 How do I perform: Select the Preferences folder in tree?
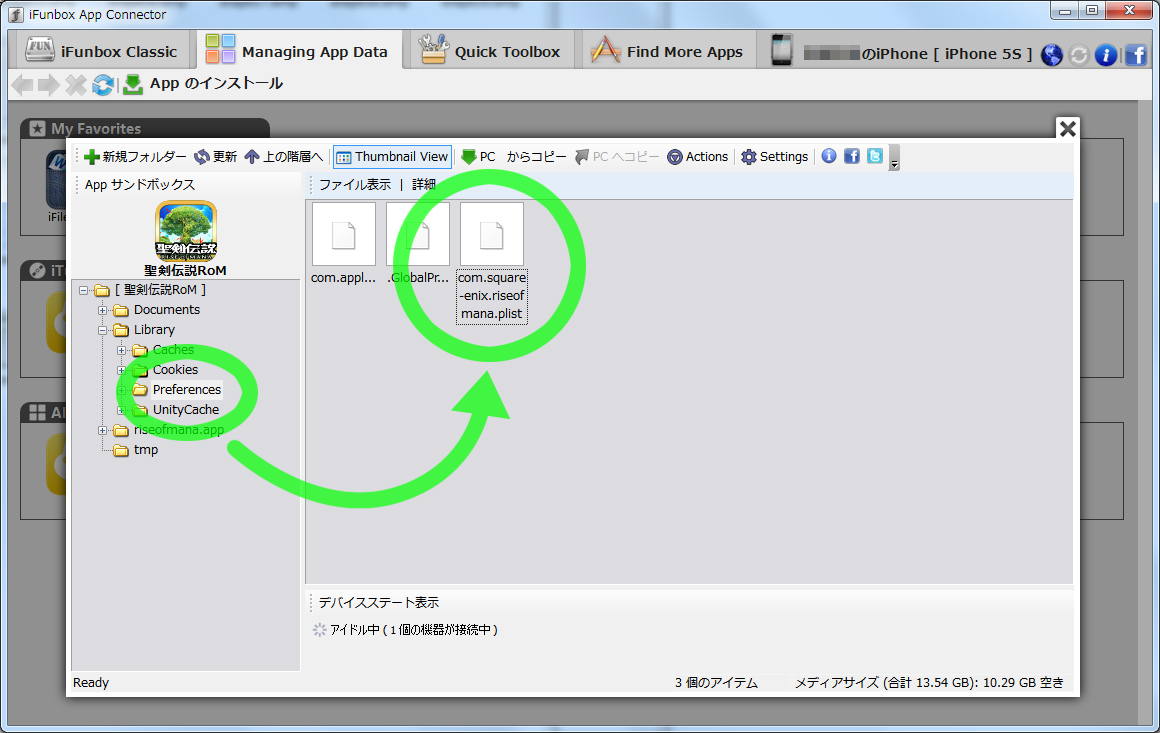point(186,390)
